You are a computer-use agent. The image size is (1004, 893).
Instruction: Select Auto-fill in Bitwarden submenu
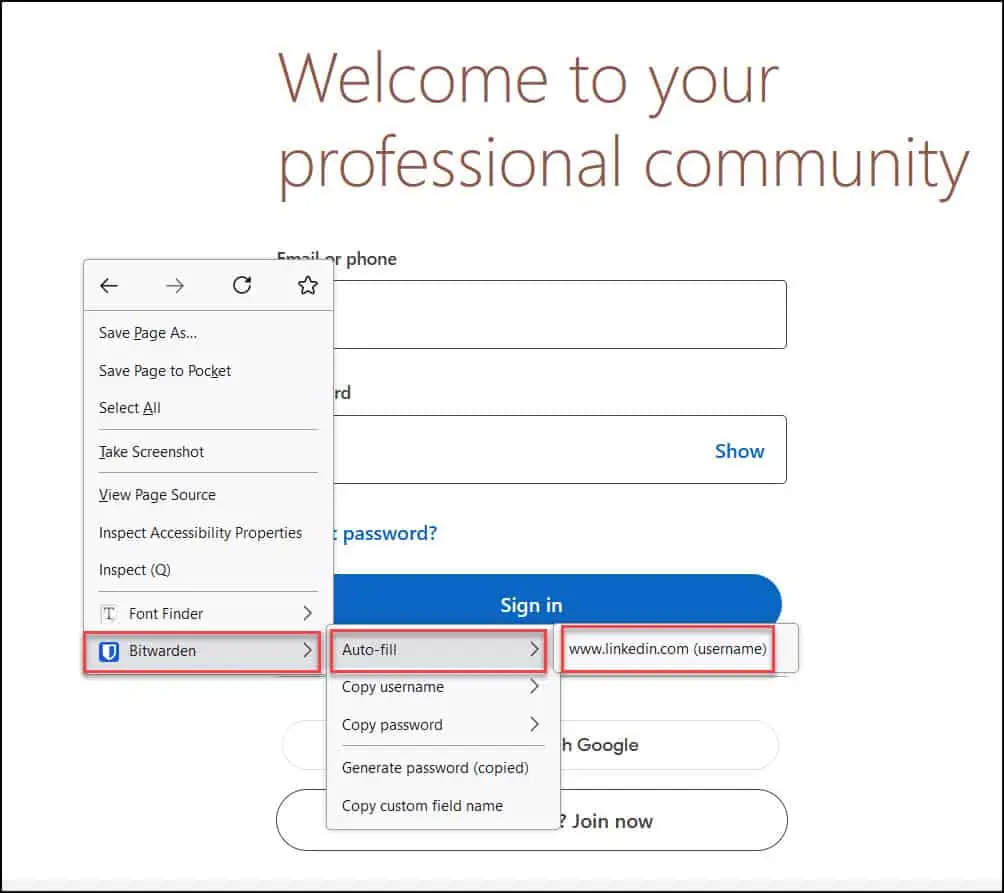[438, 650]
